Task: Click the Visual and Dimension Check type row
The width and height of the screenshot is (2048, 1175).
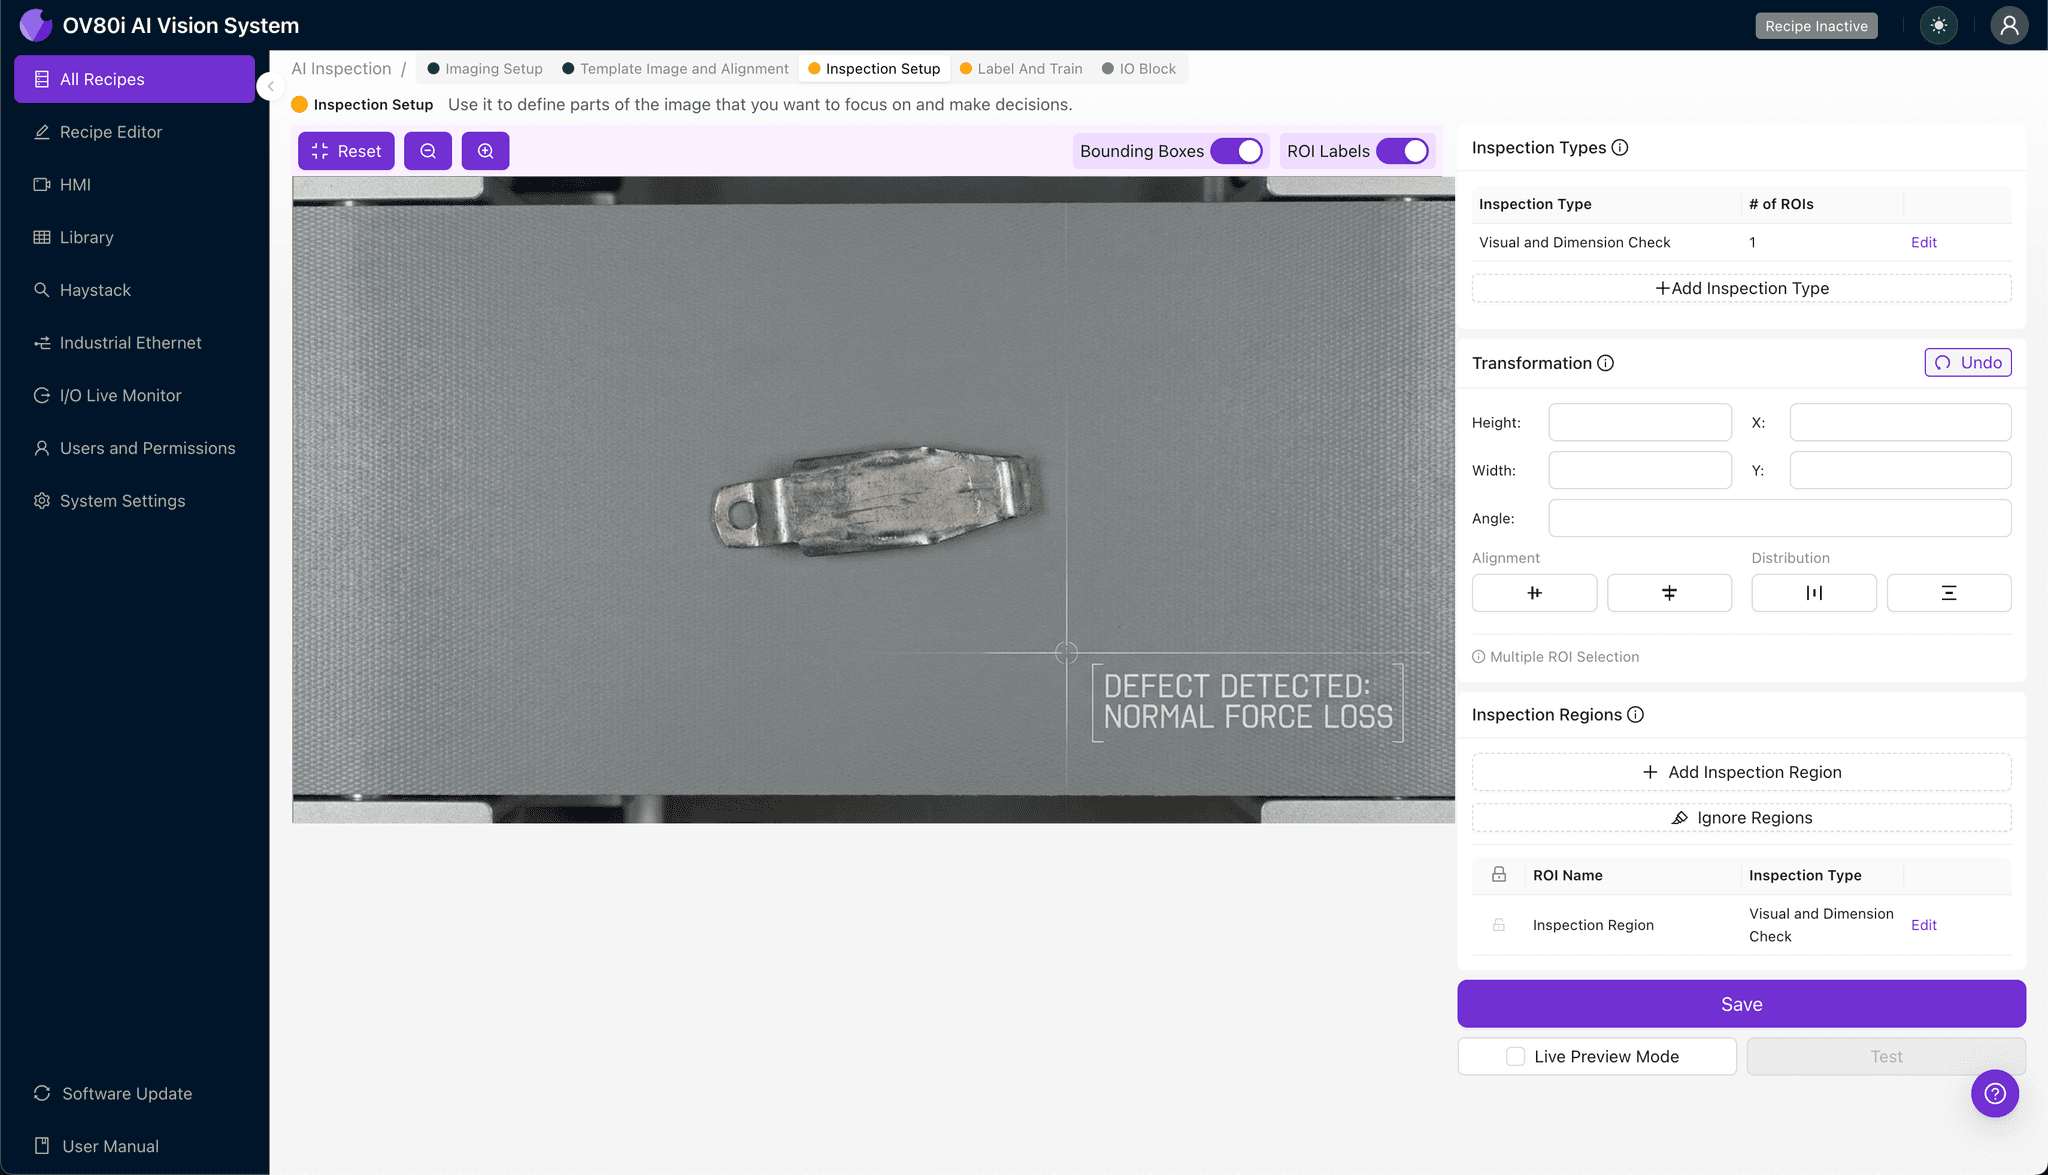Action: [1742, 242]
